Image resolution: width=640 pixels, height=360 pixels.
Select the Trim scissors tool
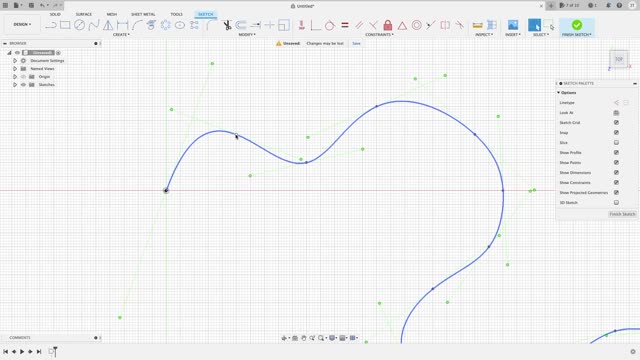point(227,25)
